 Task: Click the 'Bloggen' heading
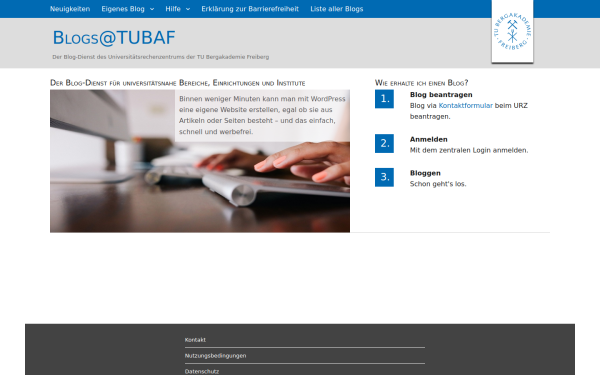pos(425,173)
